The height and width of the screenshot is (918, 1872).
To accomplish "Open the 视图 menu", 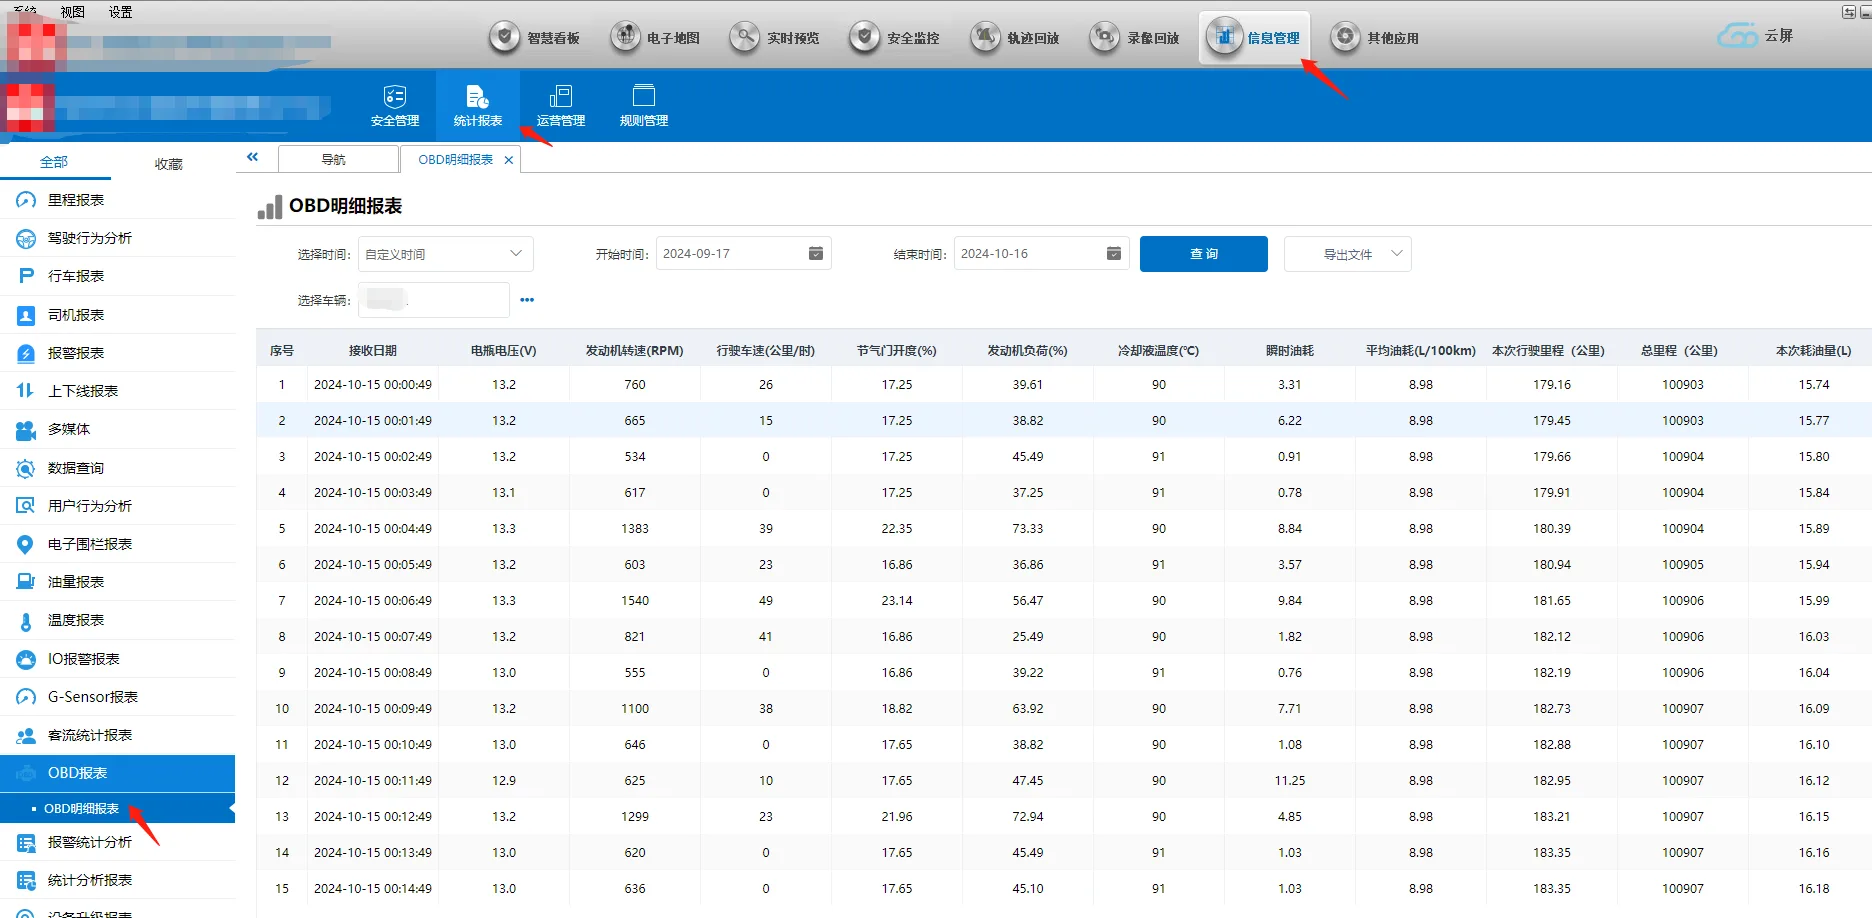I will (x=73, y=12).
